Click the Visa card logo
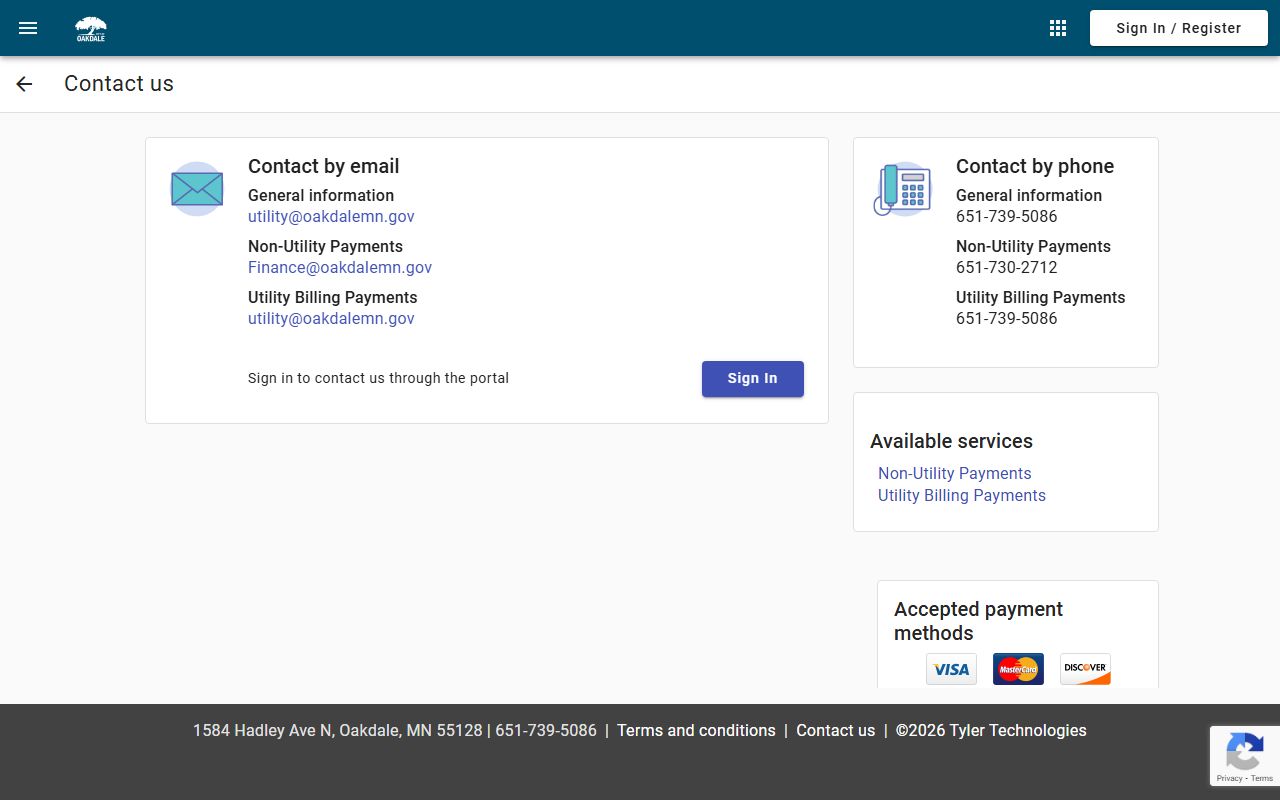1280x800 pixels. coord(951,669)
